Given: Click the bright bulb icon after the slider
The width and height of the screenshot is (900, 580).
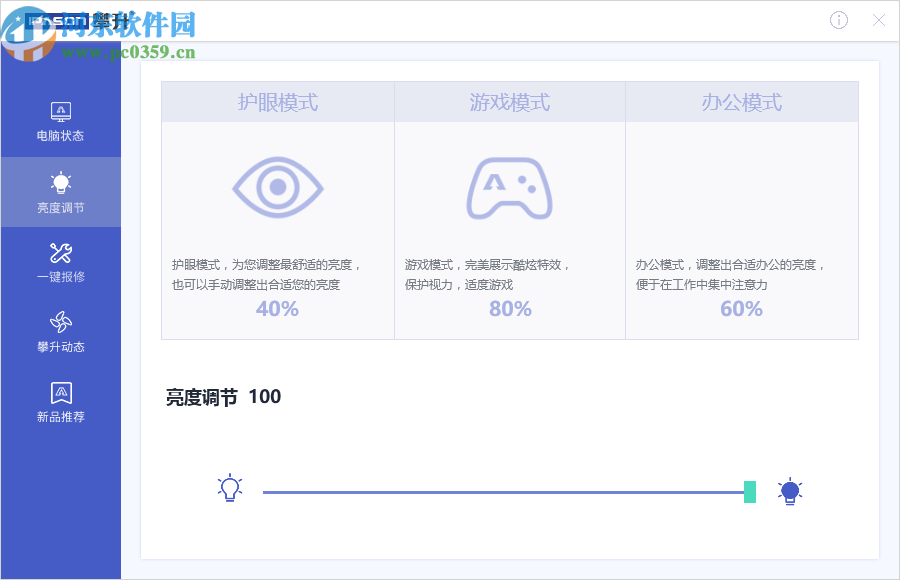Looking at the screenshot, I should pyautogui.click(x=791, y=491).
